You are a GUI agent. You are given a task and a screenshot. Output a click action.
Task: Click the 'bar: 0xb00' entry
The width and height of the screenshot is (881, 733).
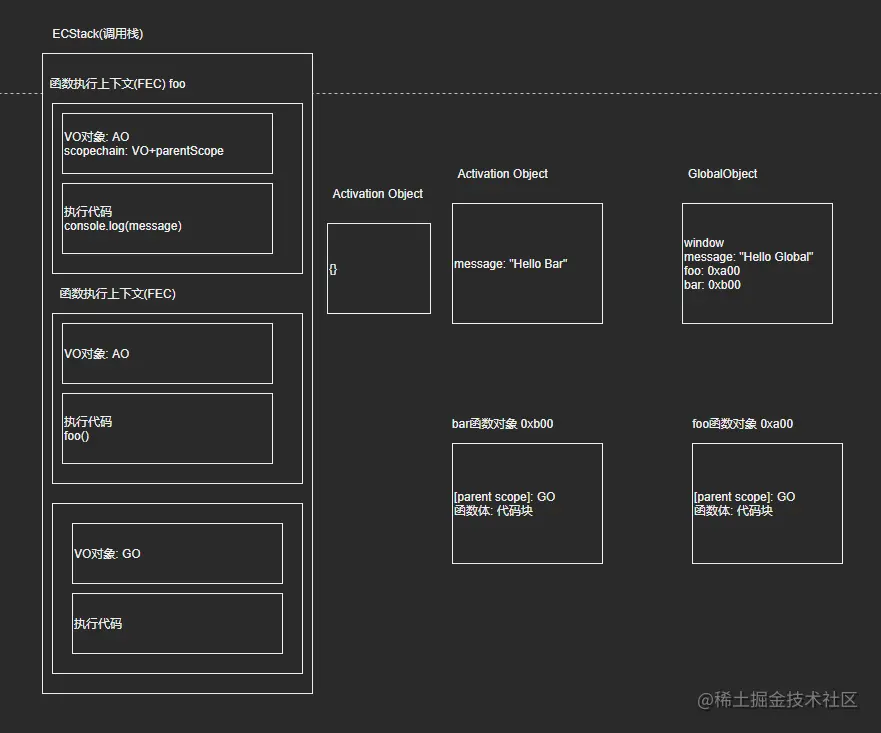[x=712, y=285]
